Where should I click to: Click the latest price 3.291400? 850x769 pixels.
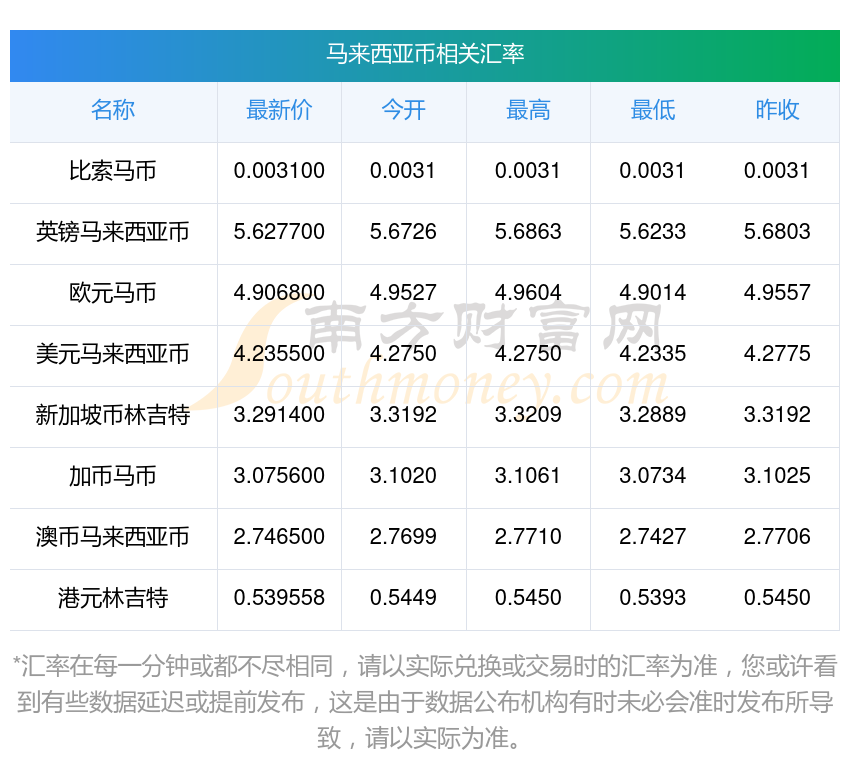(x=279, y=415)
